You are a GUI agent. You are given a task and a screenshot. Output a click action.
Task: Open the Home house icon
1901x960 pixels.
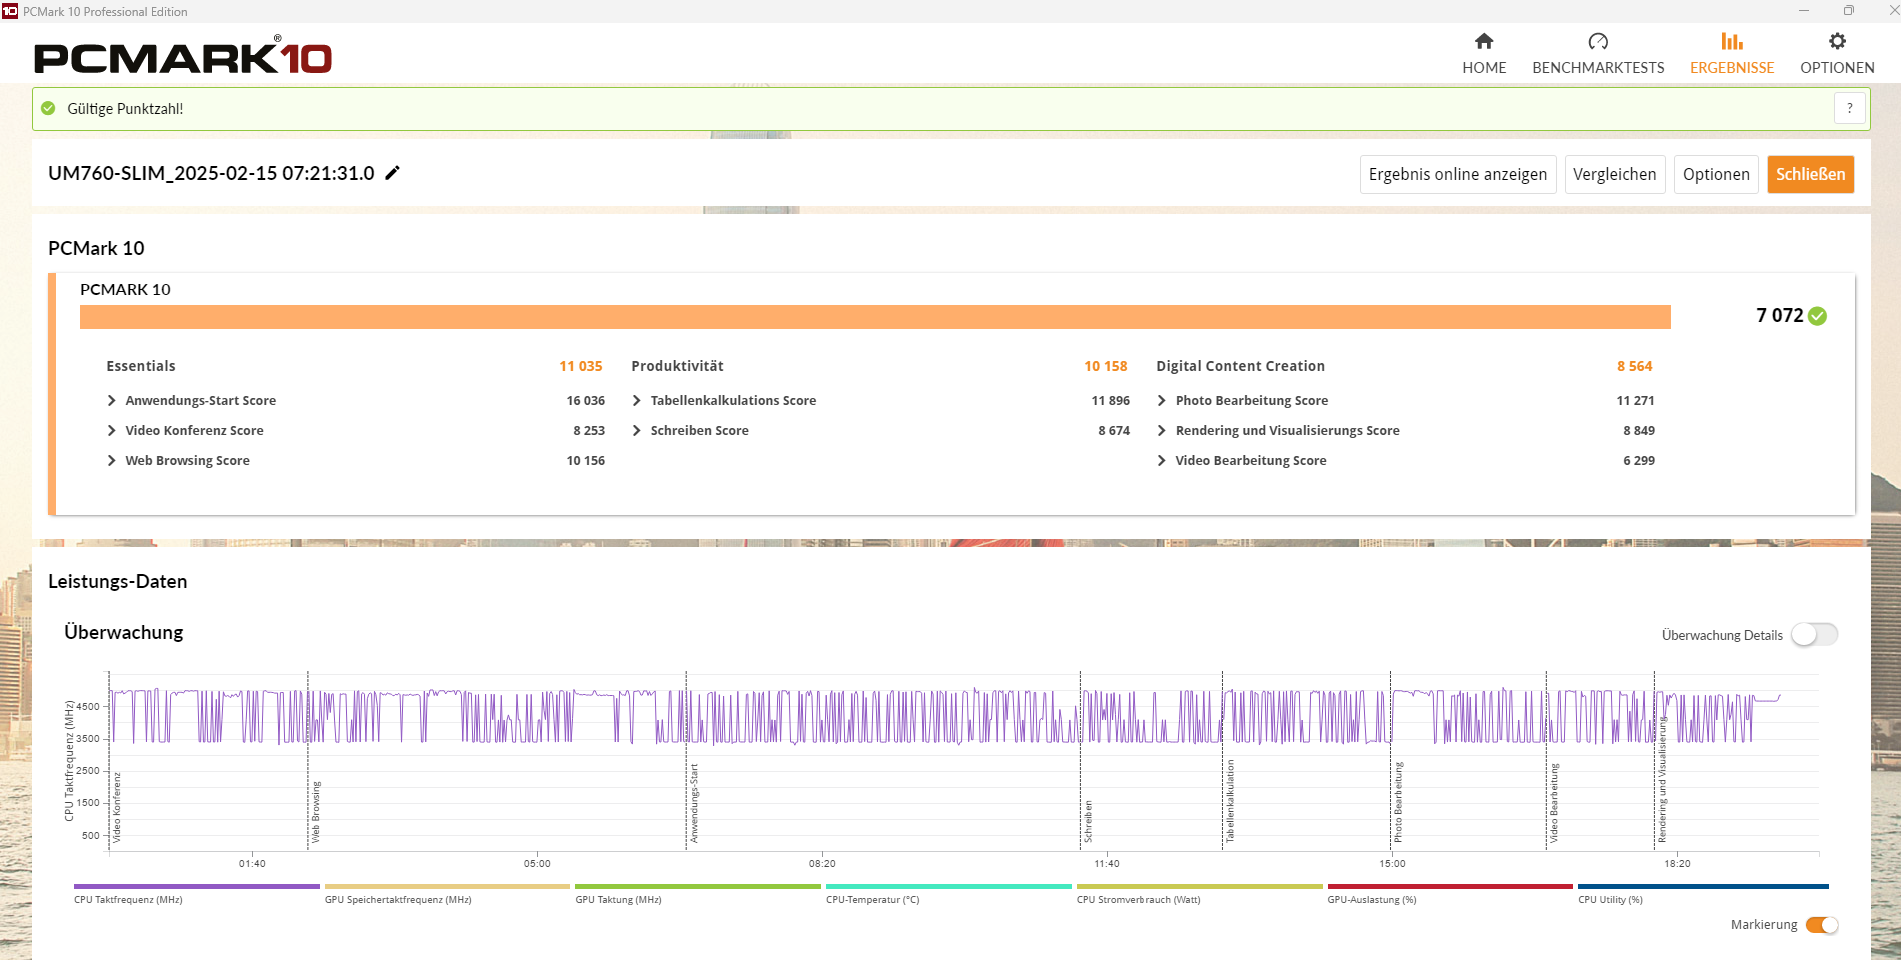point(1484,42)
